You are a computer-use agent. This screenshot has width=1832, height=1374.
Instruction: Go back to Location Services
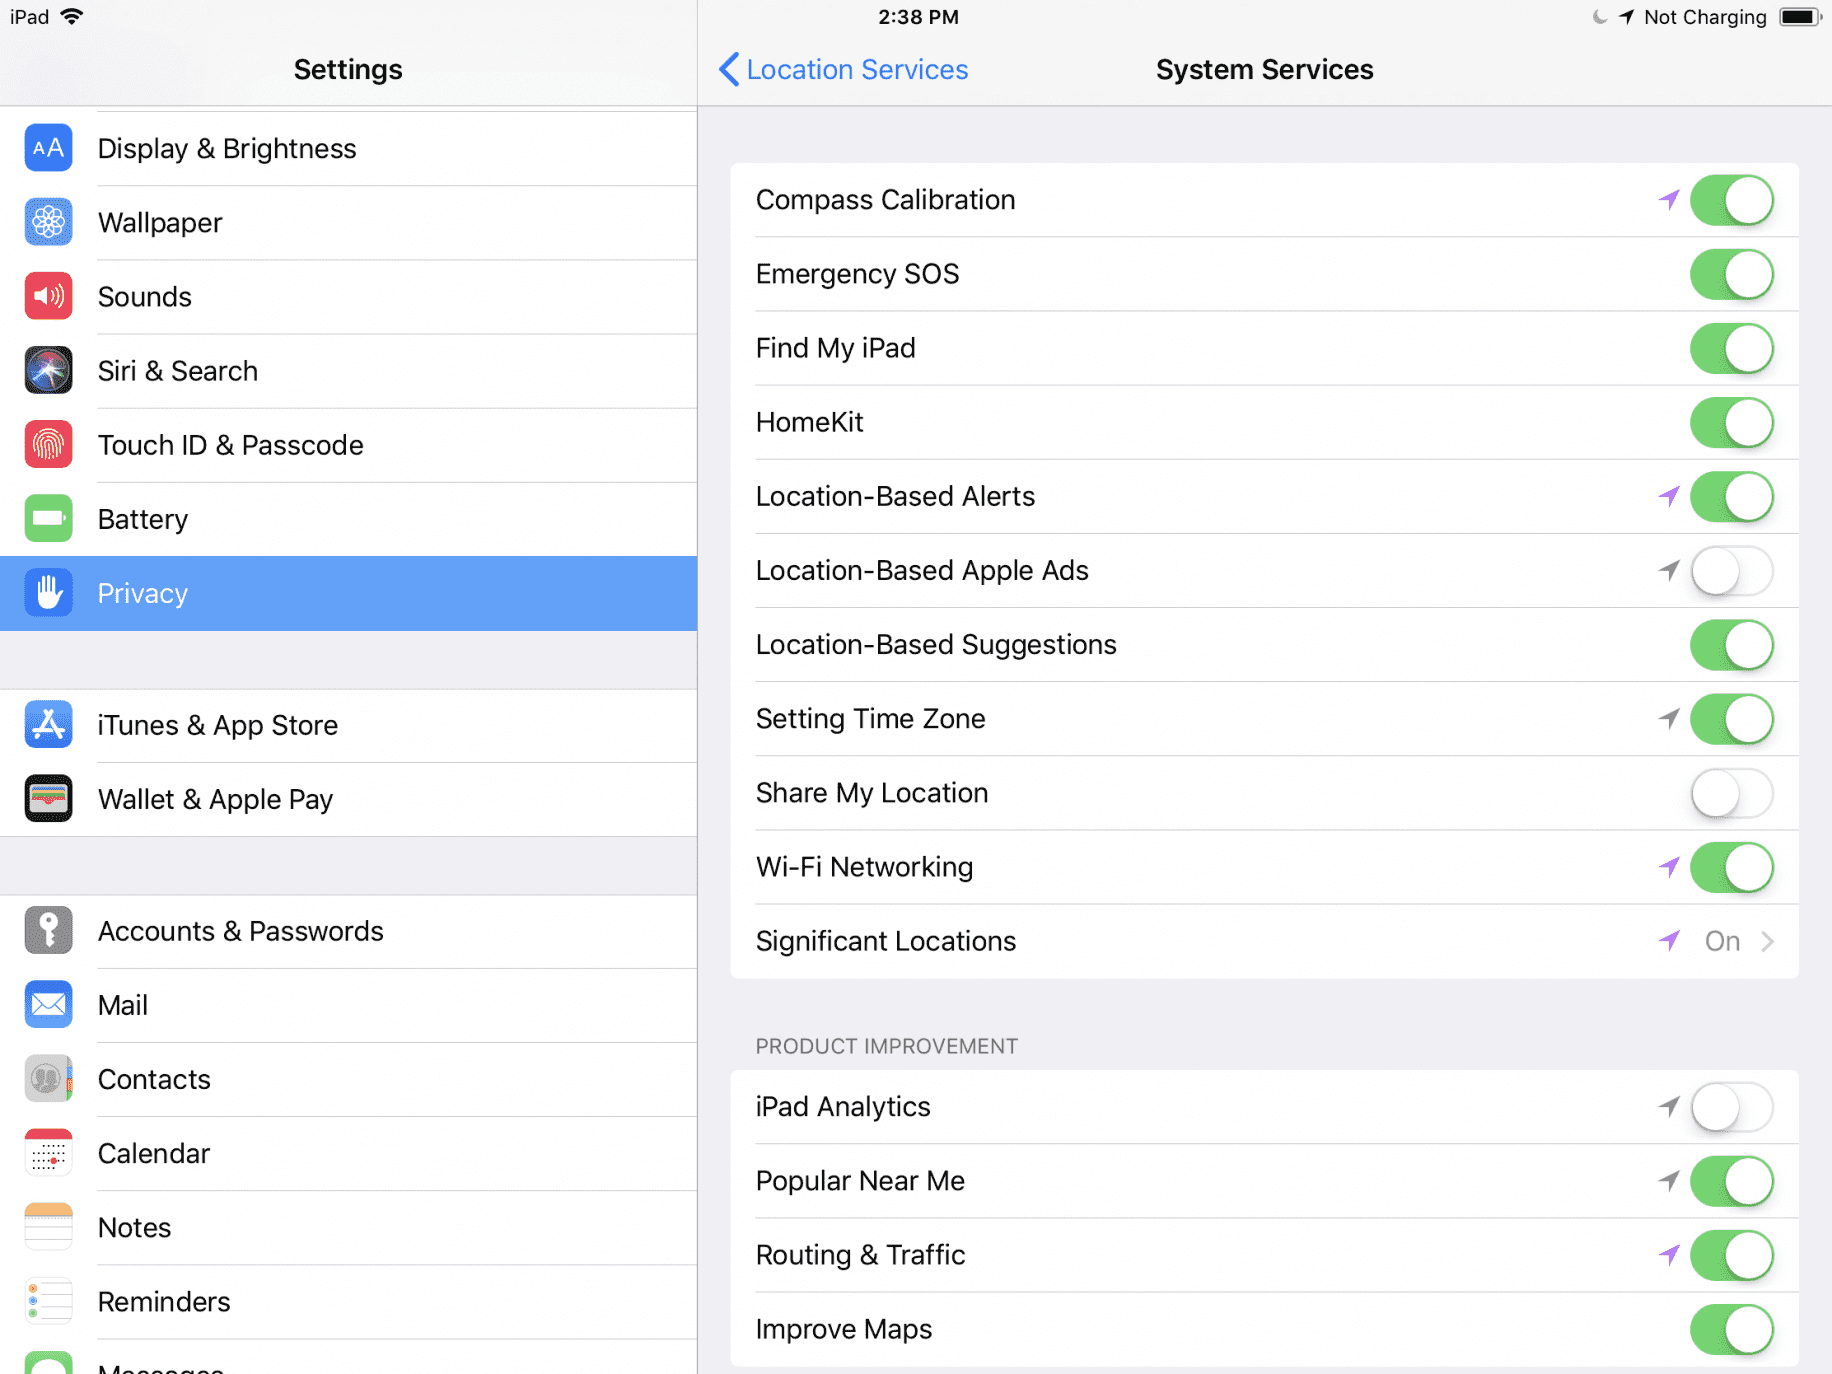[x=843, y=69]
